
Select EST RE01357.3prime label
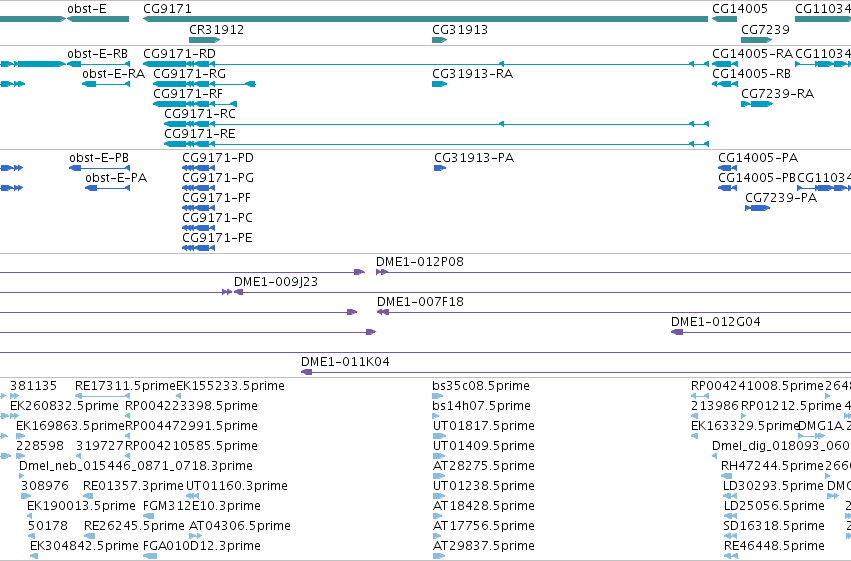coord(134,487)
